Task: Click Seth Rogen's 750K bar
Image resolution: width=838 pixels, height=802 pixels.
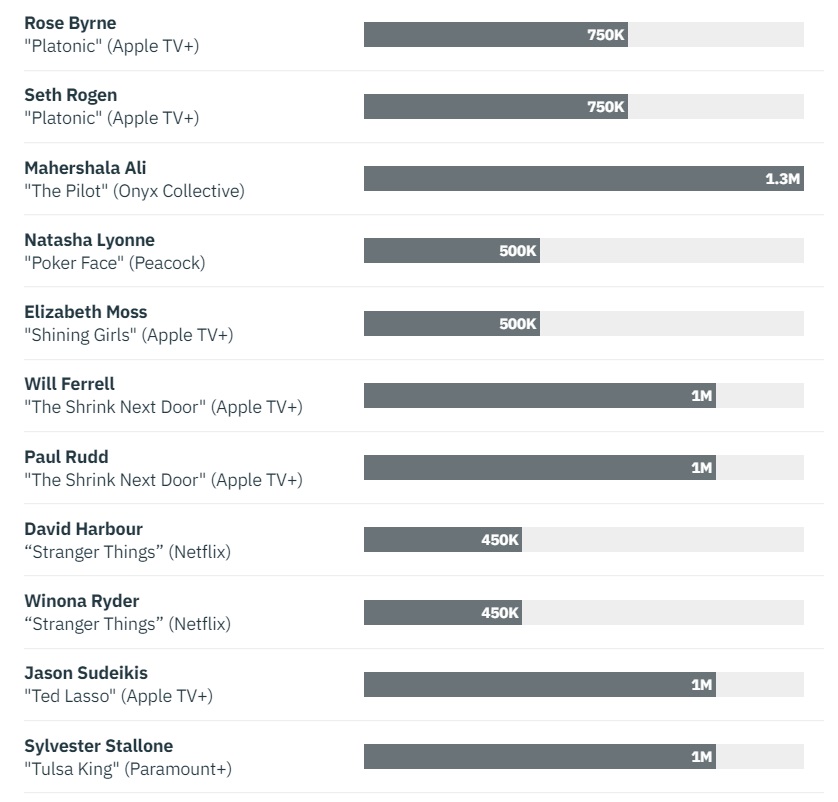Action: [495, 107]
